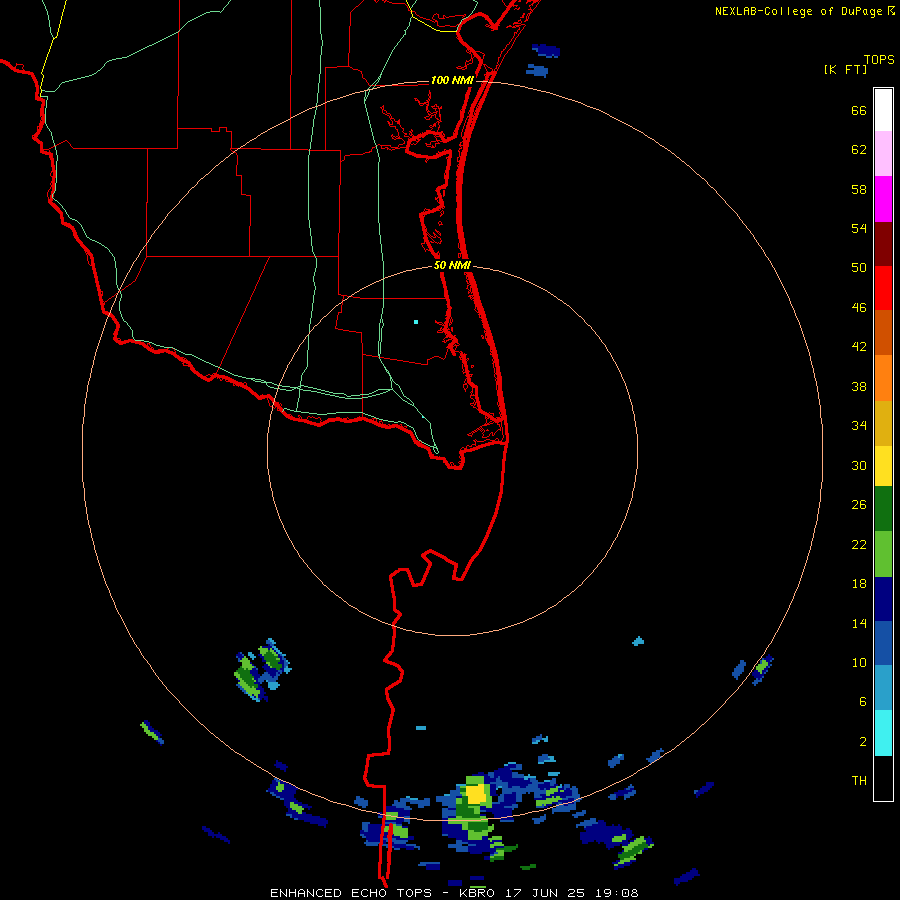The width and height of the screenshot is (900, 900).
Task: Click the 'KBRO' radar station identifier
Action: click(x=479, y=893)
